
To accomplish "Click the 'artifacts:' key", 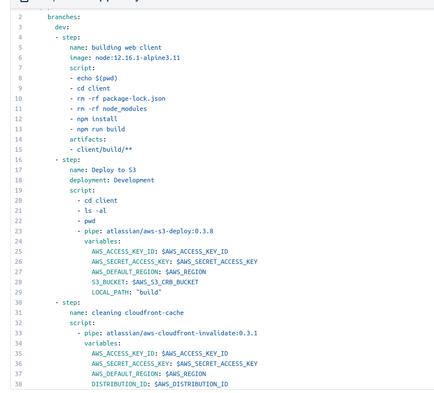I will click(88, 139).
